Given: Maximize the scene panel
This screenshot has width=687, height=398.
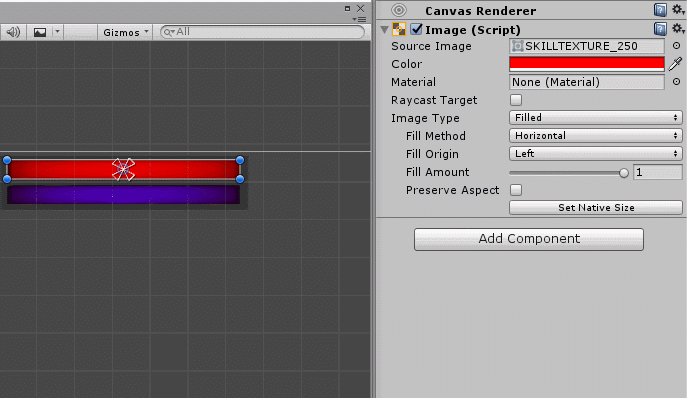Looking at the screenshot, I should [347, 8].
